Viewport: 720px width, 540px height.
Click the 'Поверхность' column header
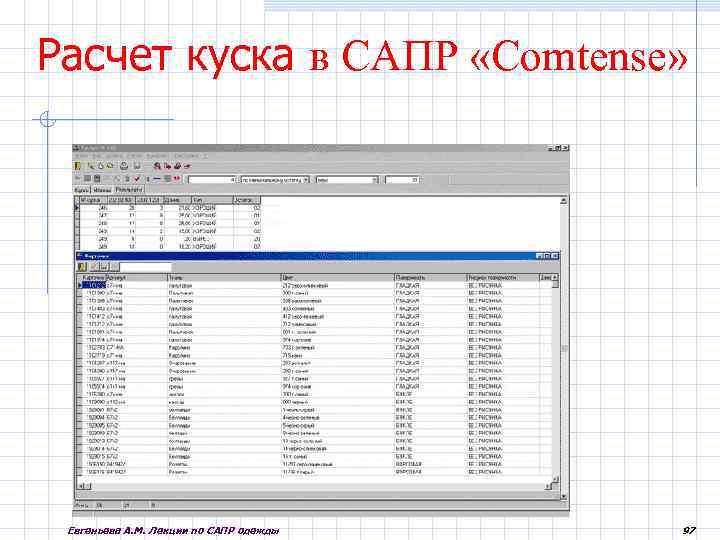[x=430, y=277]
